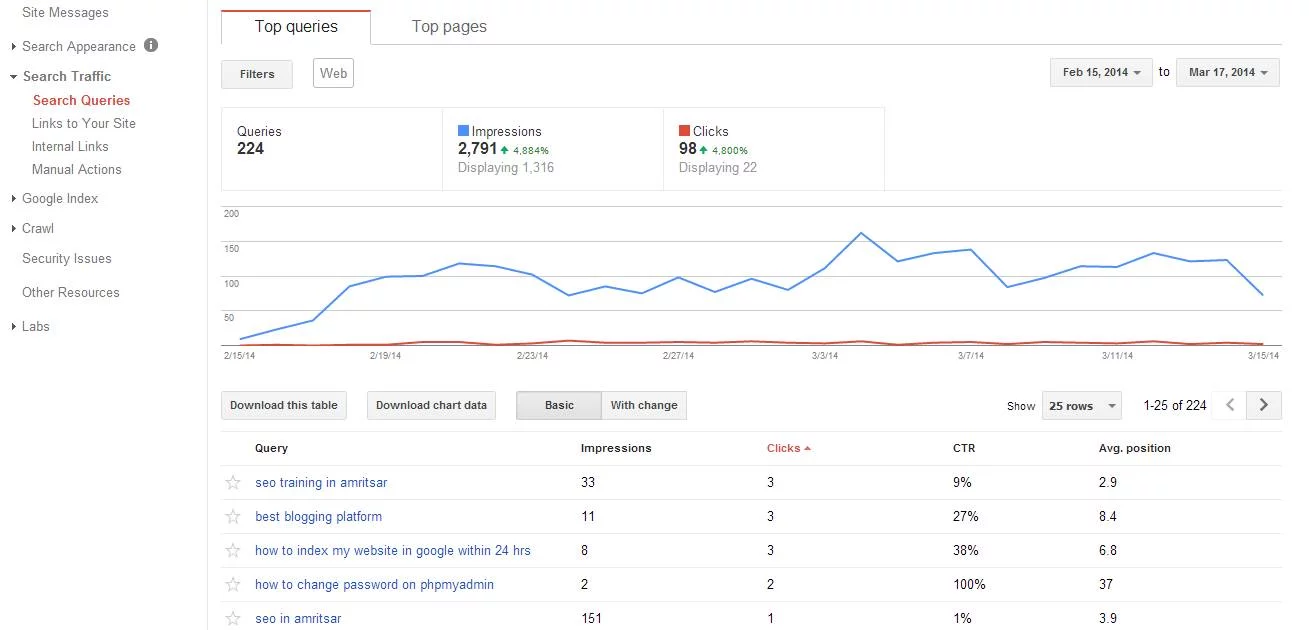The height and width of the screenshot is (630, 1309).
Task: Star the "seo training in amritsar" query
Action: point(232,482)
